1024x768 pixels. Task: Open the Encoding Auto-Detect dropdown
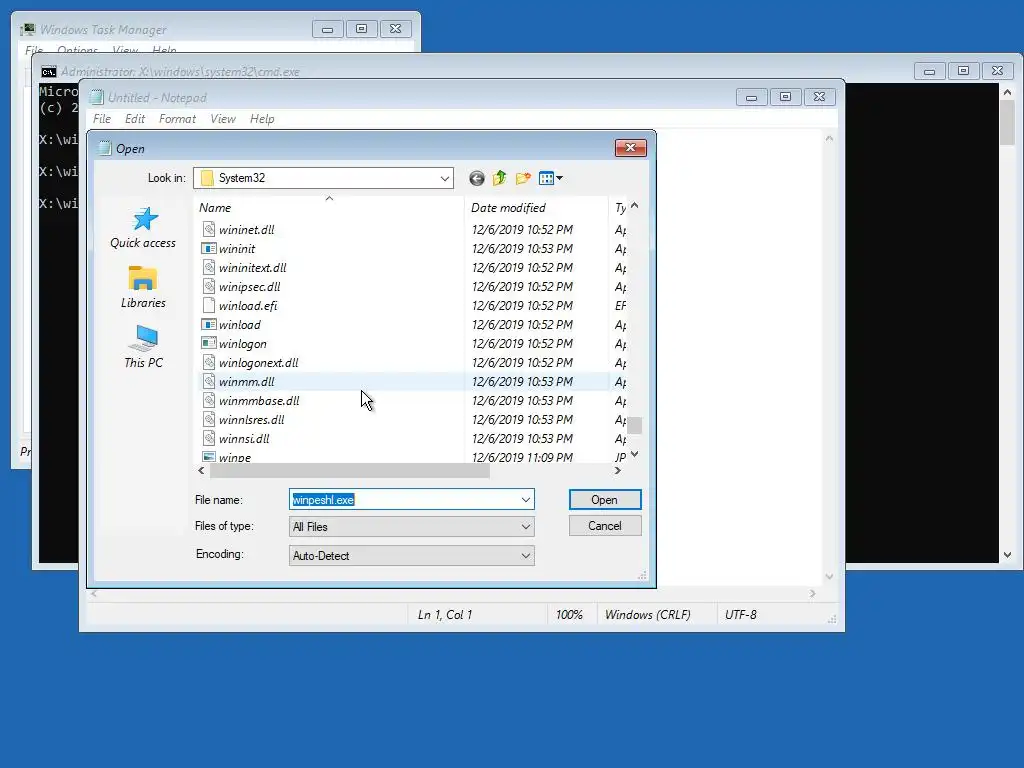[x=411, y=555]
